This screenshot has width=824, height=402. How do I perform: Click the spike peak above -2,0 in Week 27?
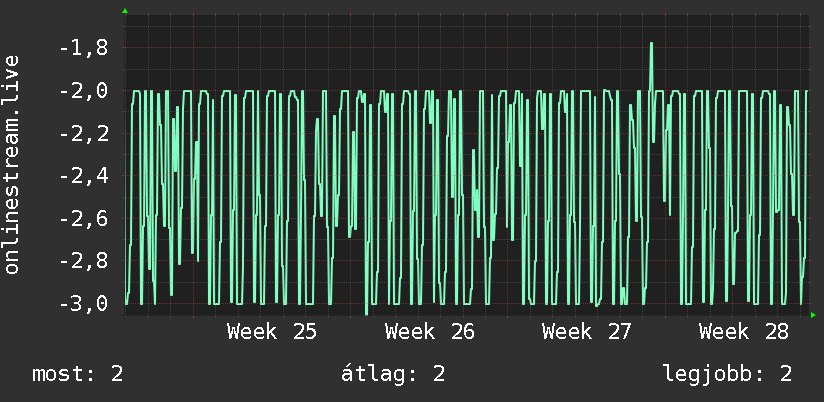[x=652, y=44]
